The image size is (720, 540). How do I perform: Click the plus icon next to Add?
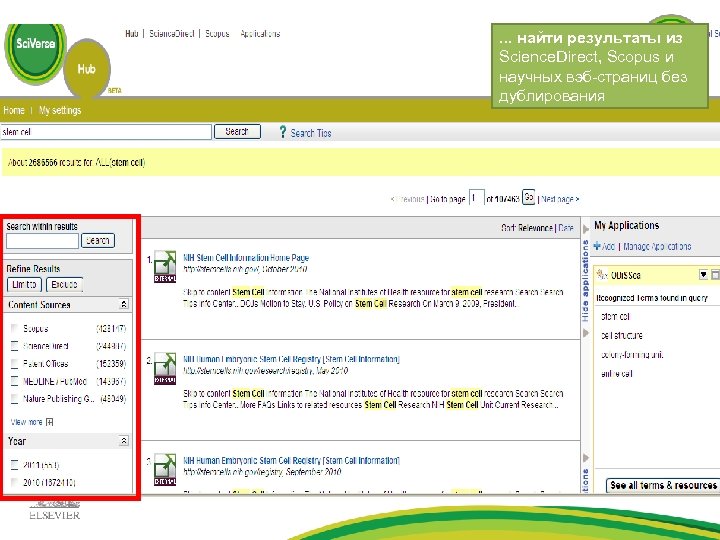(x=597, y=246)
